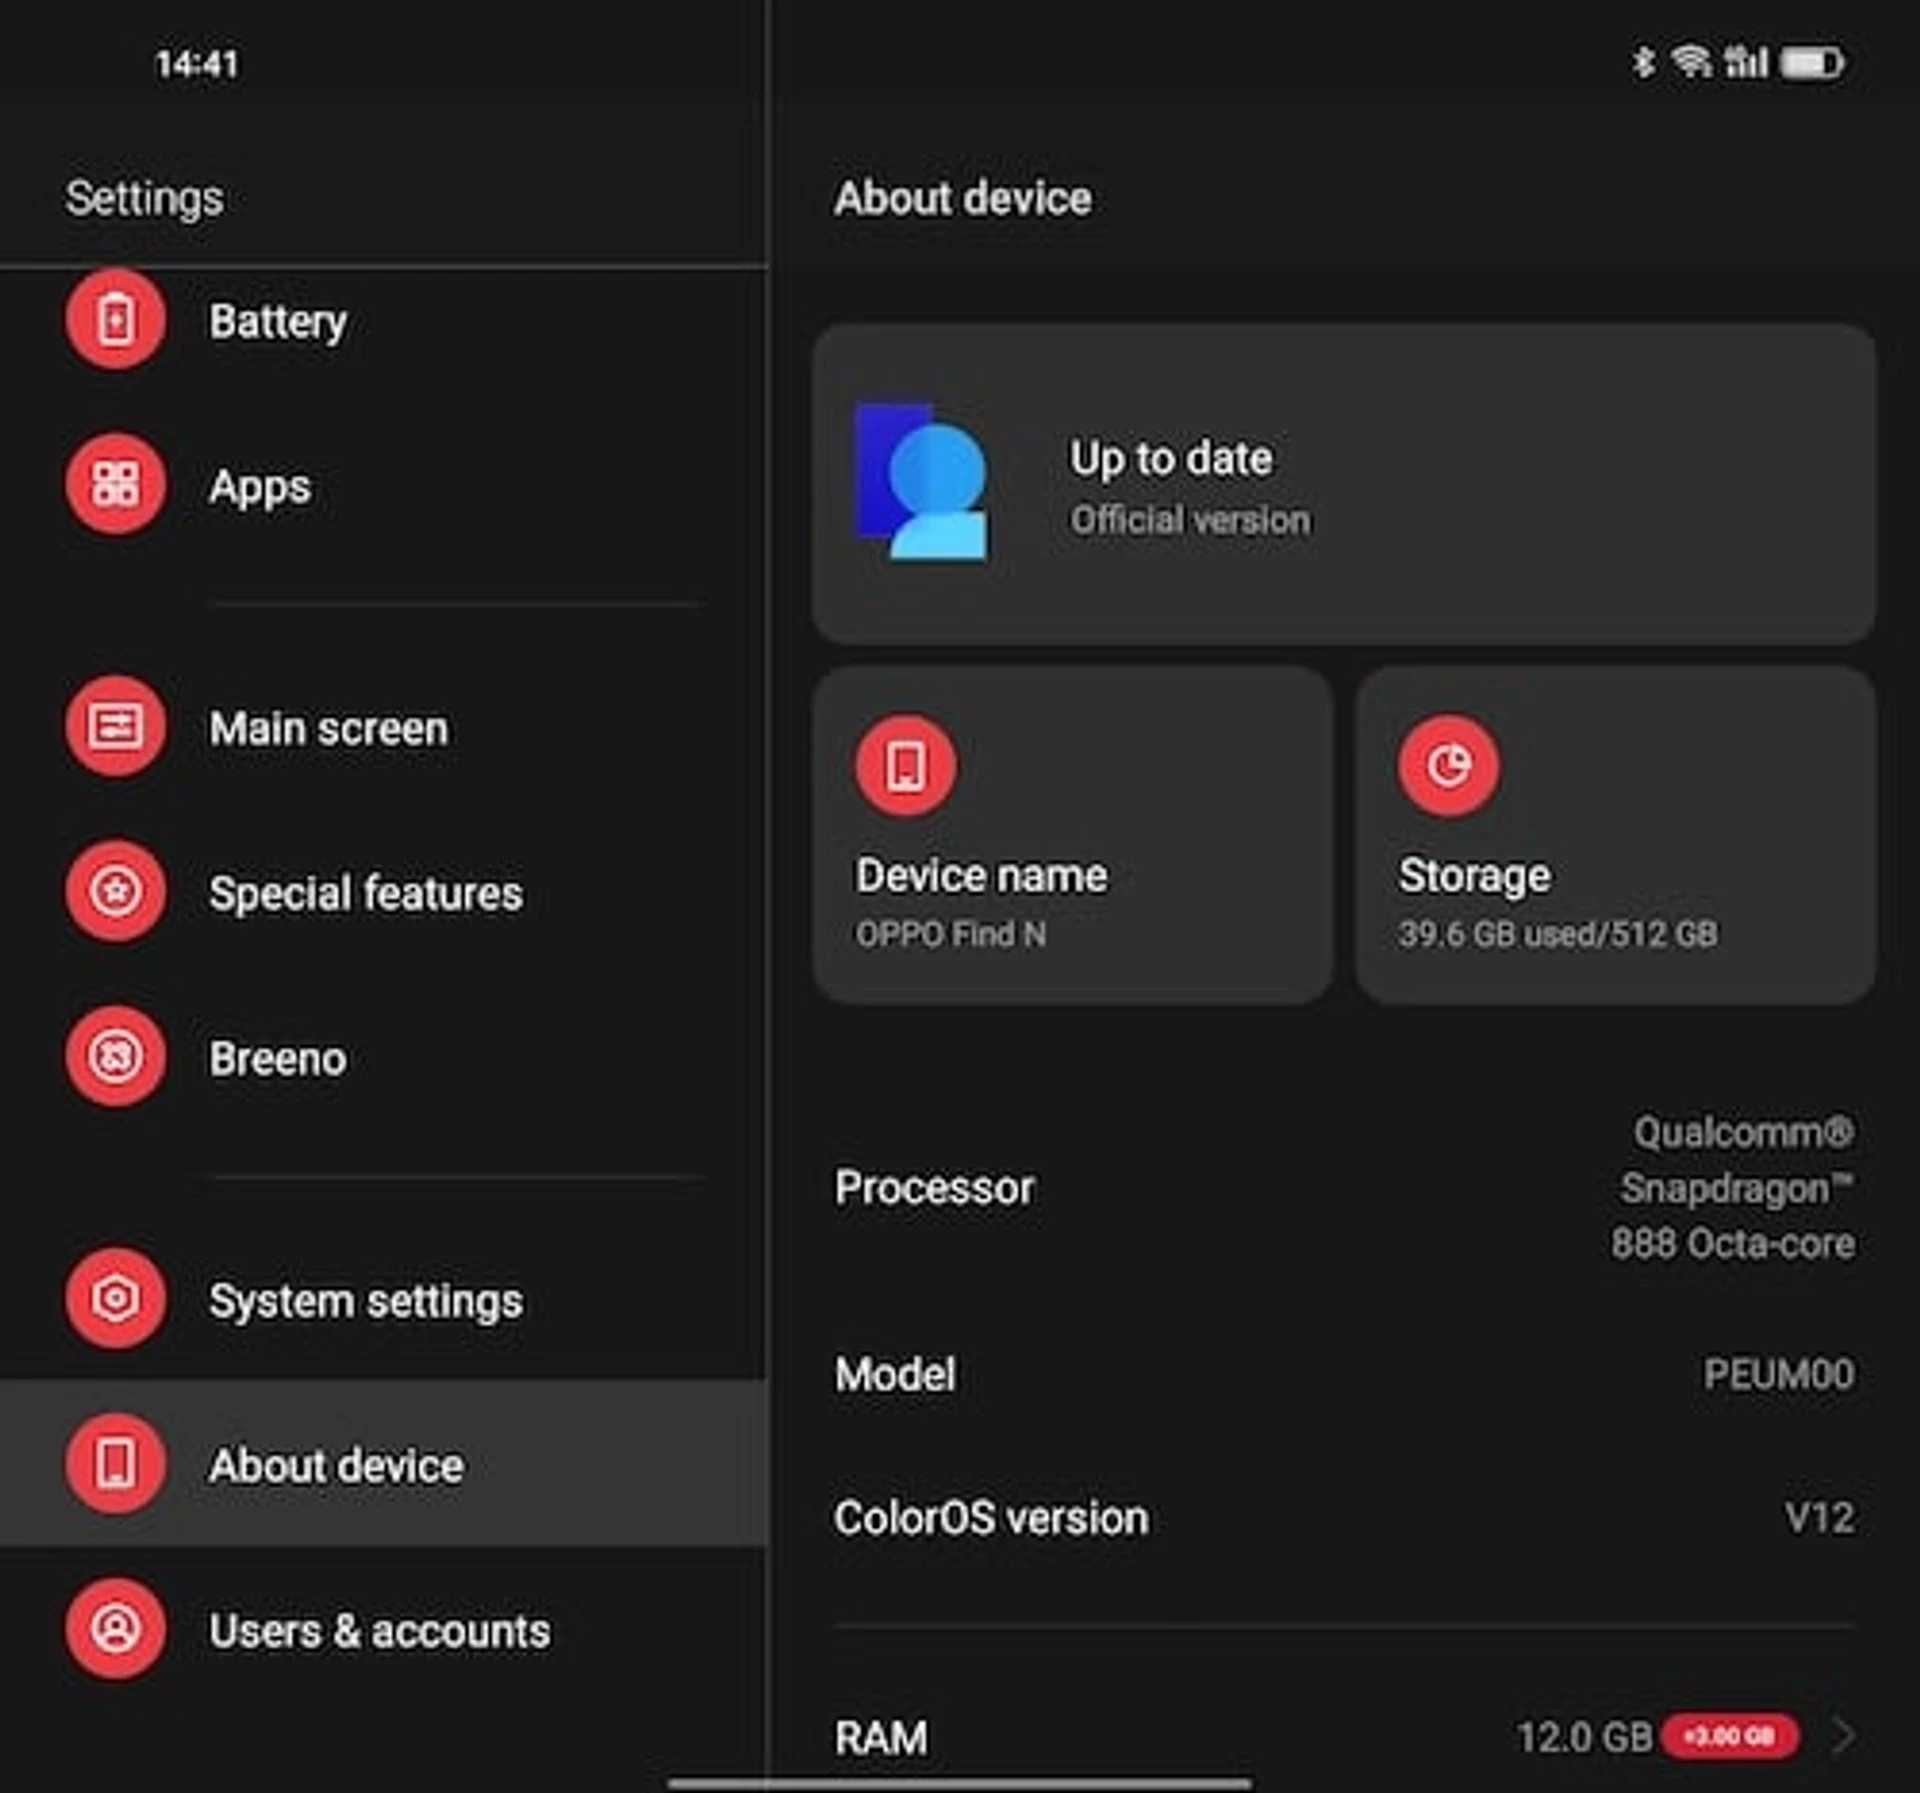Tap the Users & accounts person icon
Viewport: 1920px width, 1793px height.
click(116, 1628)
